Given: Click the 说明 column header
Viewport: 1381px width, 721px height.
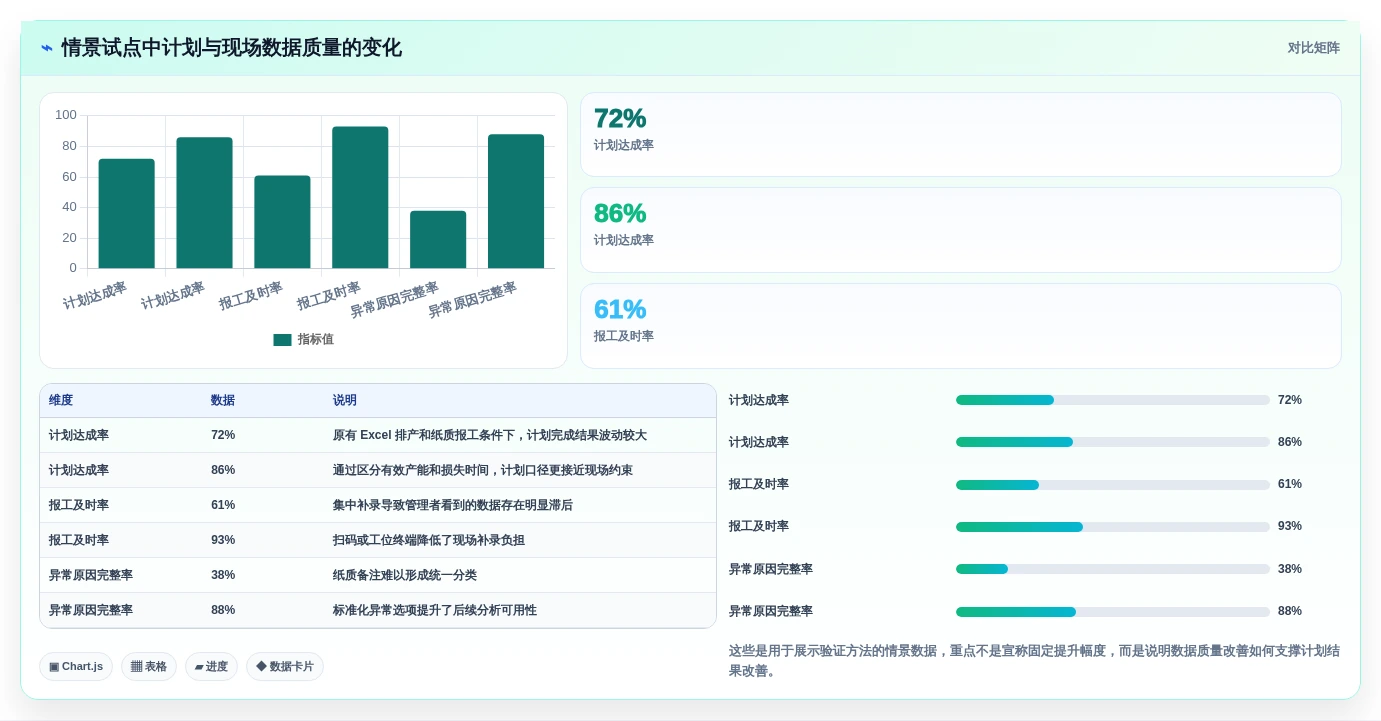Looking at the screenshot, I should [x=345, y=400].
